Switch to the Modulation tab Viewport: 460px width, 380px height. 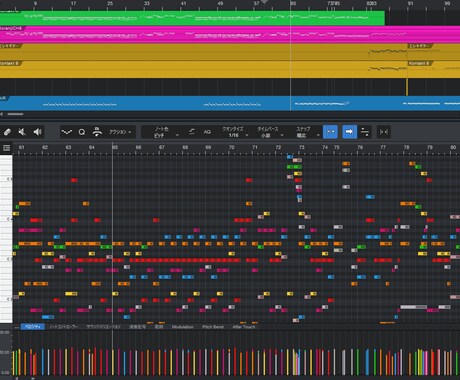click(183, 327)
